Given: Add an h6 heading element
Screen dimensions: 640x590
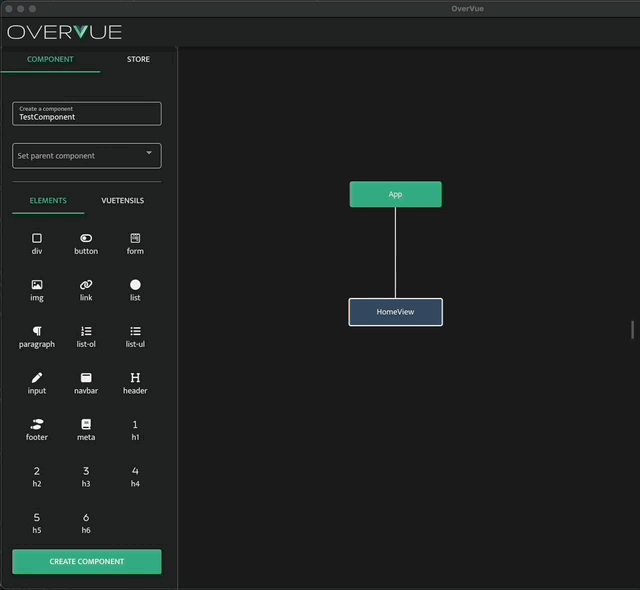Looking at the screenshot, I should 86,523.
